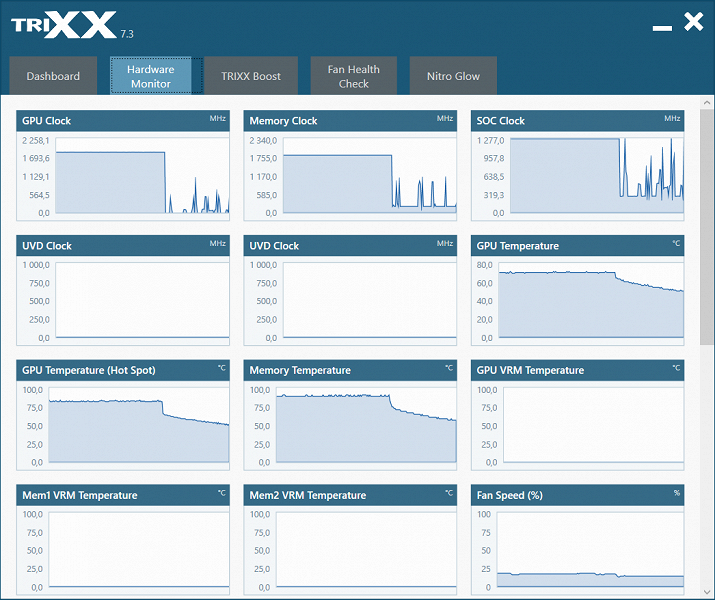Viewport: 715px width, 600px height.
Task: Click the Hardware Monitor tab
Action: [x=150, y=76]
